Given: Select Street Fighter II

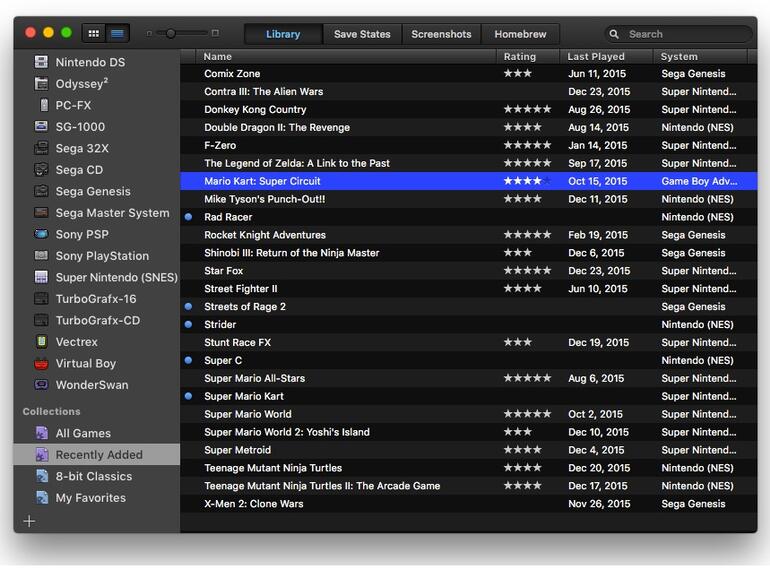Looking at the screenshot, I should tap(468, 288).
